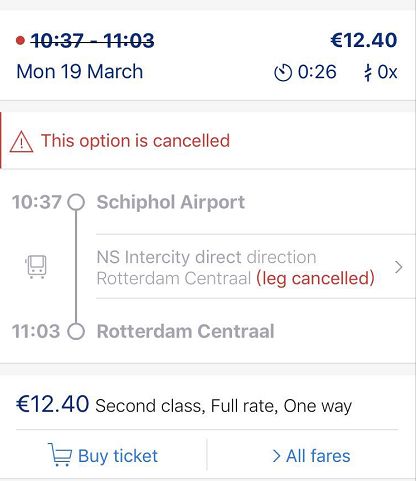This screenshot has height=481, width=416.
Task: Click the Rotterdam Centraal arrival stop circle
Action: point(76,331)
